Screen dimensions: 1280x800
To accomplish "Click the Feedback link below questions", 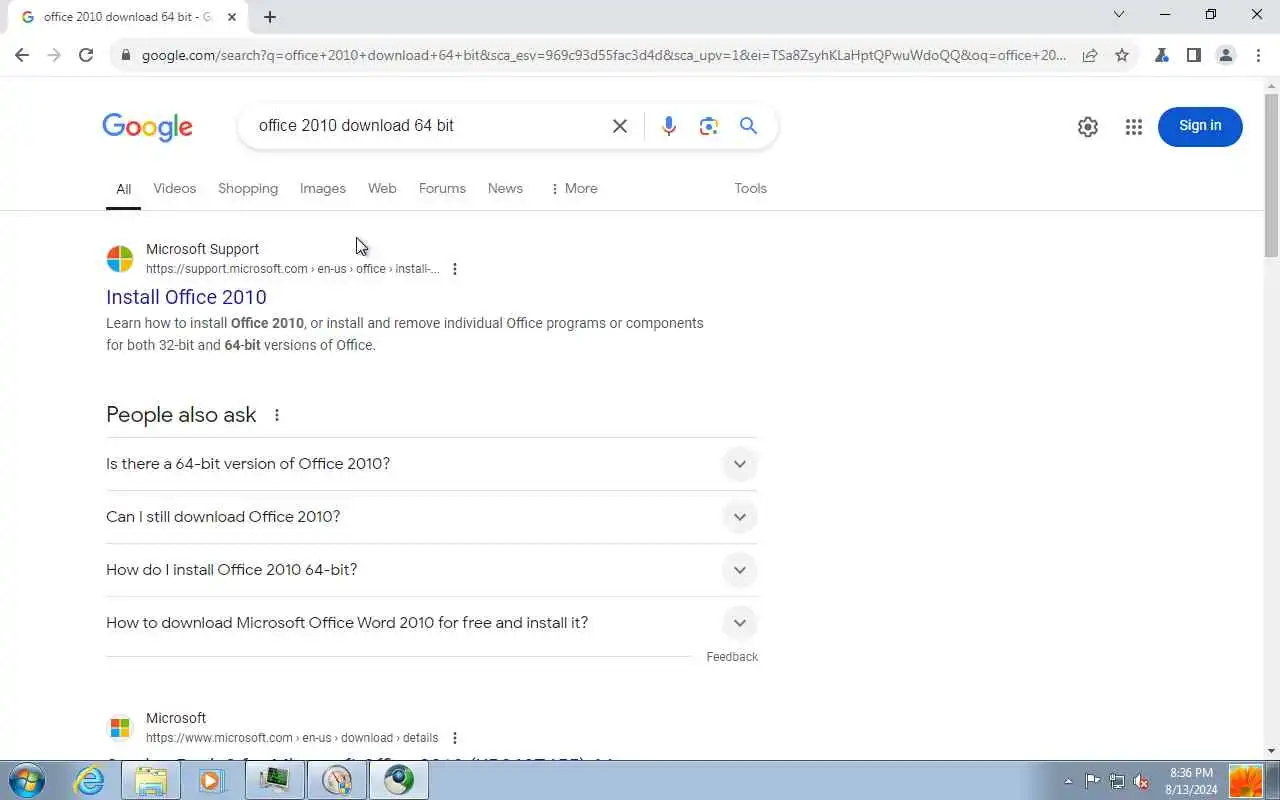I will [x=732, y=657].
